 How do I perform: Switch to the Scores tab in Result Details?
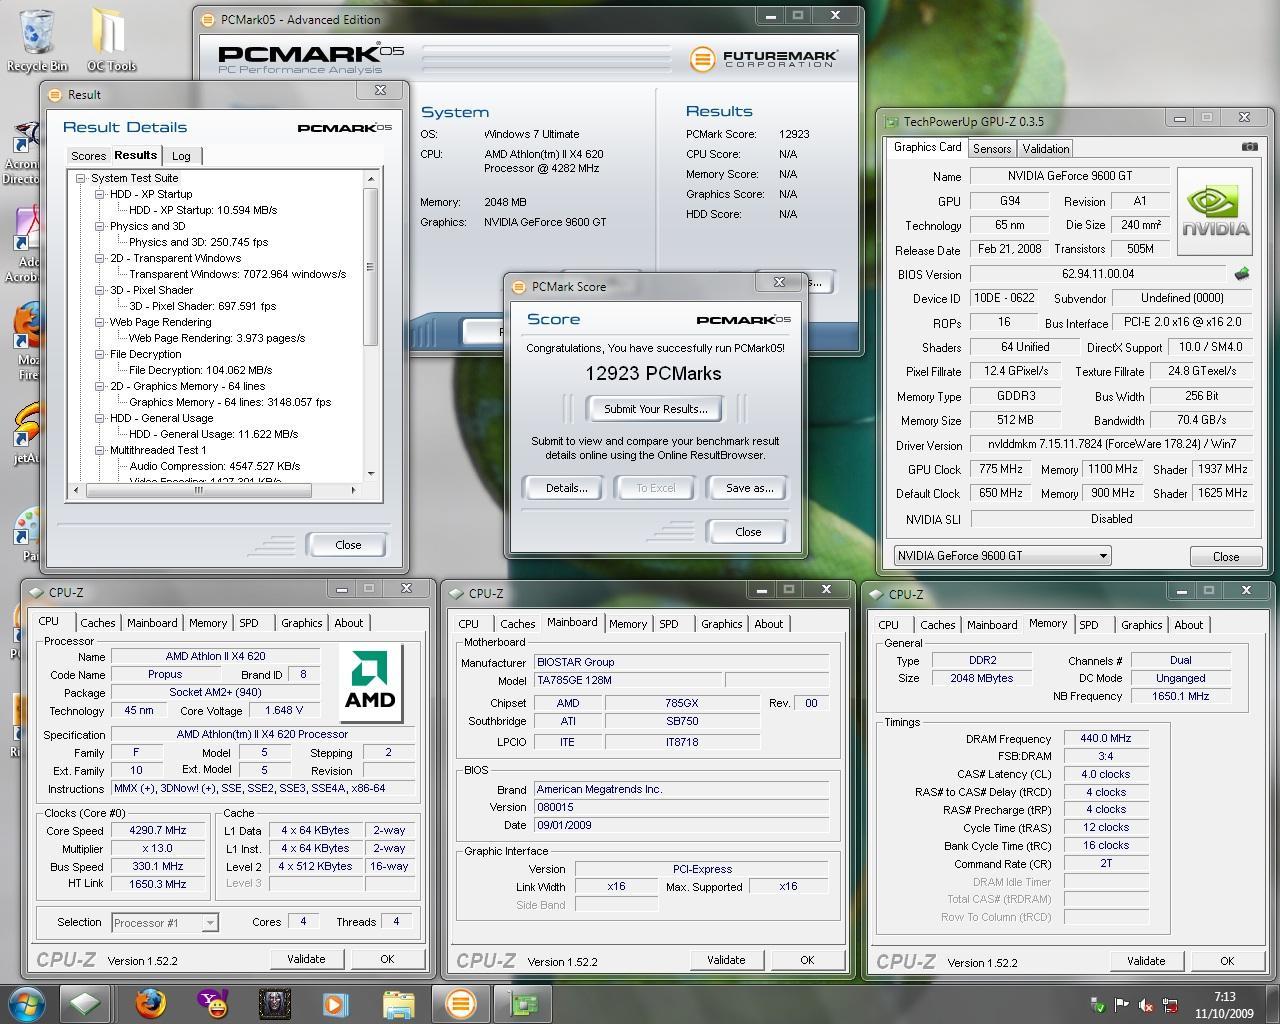tap(88, 156)
